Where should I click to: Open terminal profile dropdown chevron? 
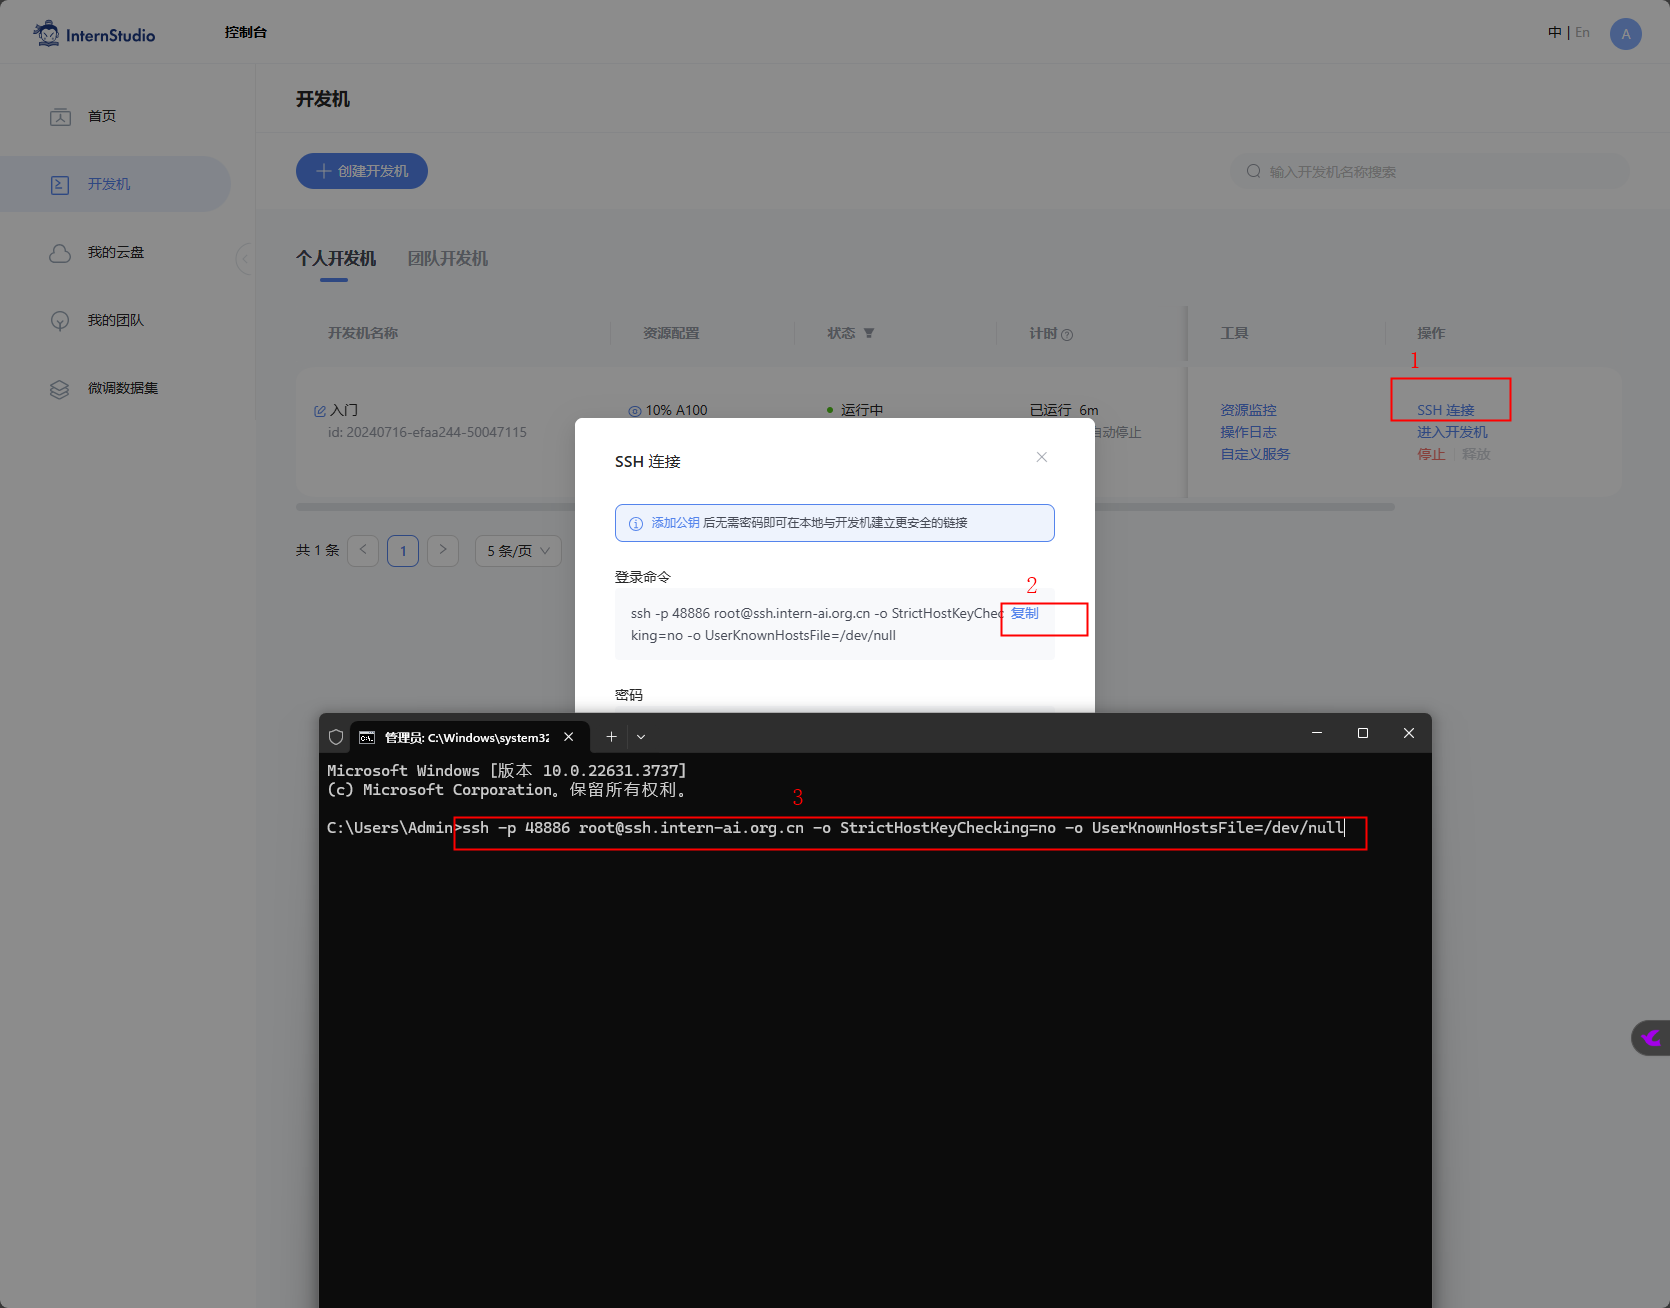tap(641, 737)
